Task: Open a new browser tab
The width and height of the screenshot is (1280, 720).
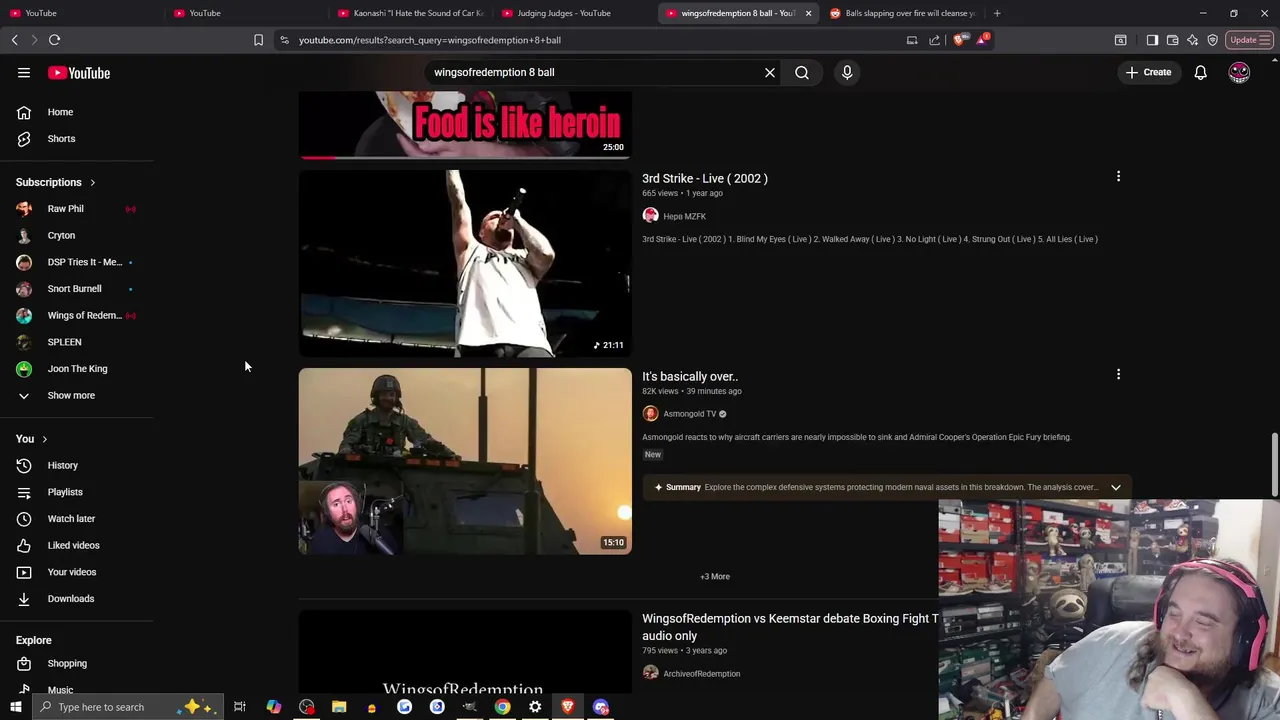Action: [997, 13]
